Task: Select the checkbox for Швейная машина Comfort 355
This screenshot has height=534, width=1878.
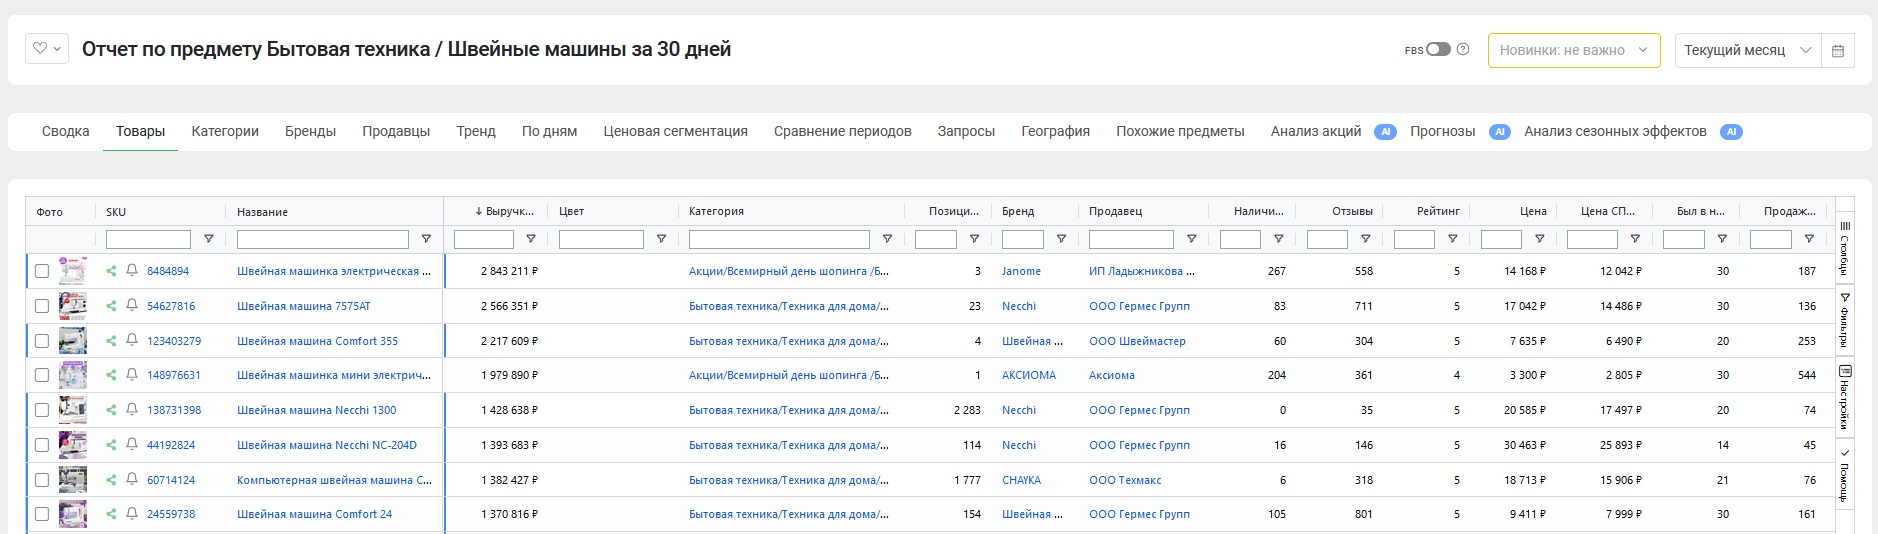Action: click(x=42, y=341)
